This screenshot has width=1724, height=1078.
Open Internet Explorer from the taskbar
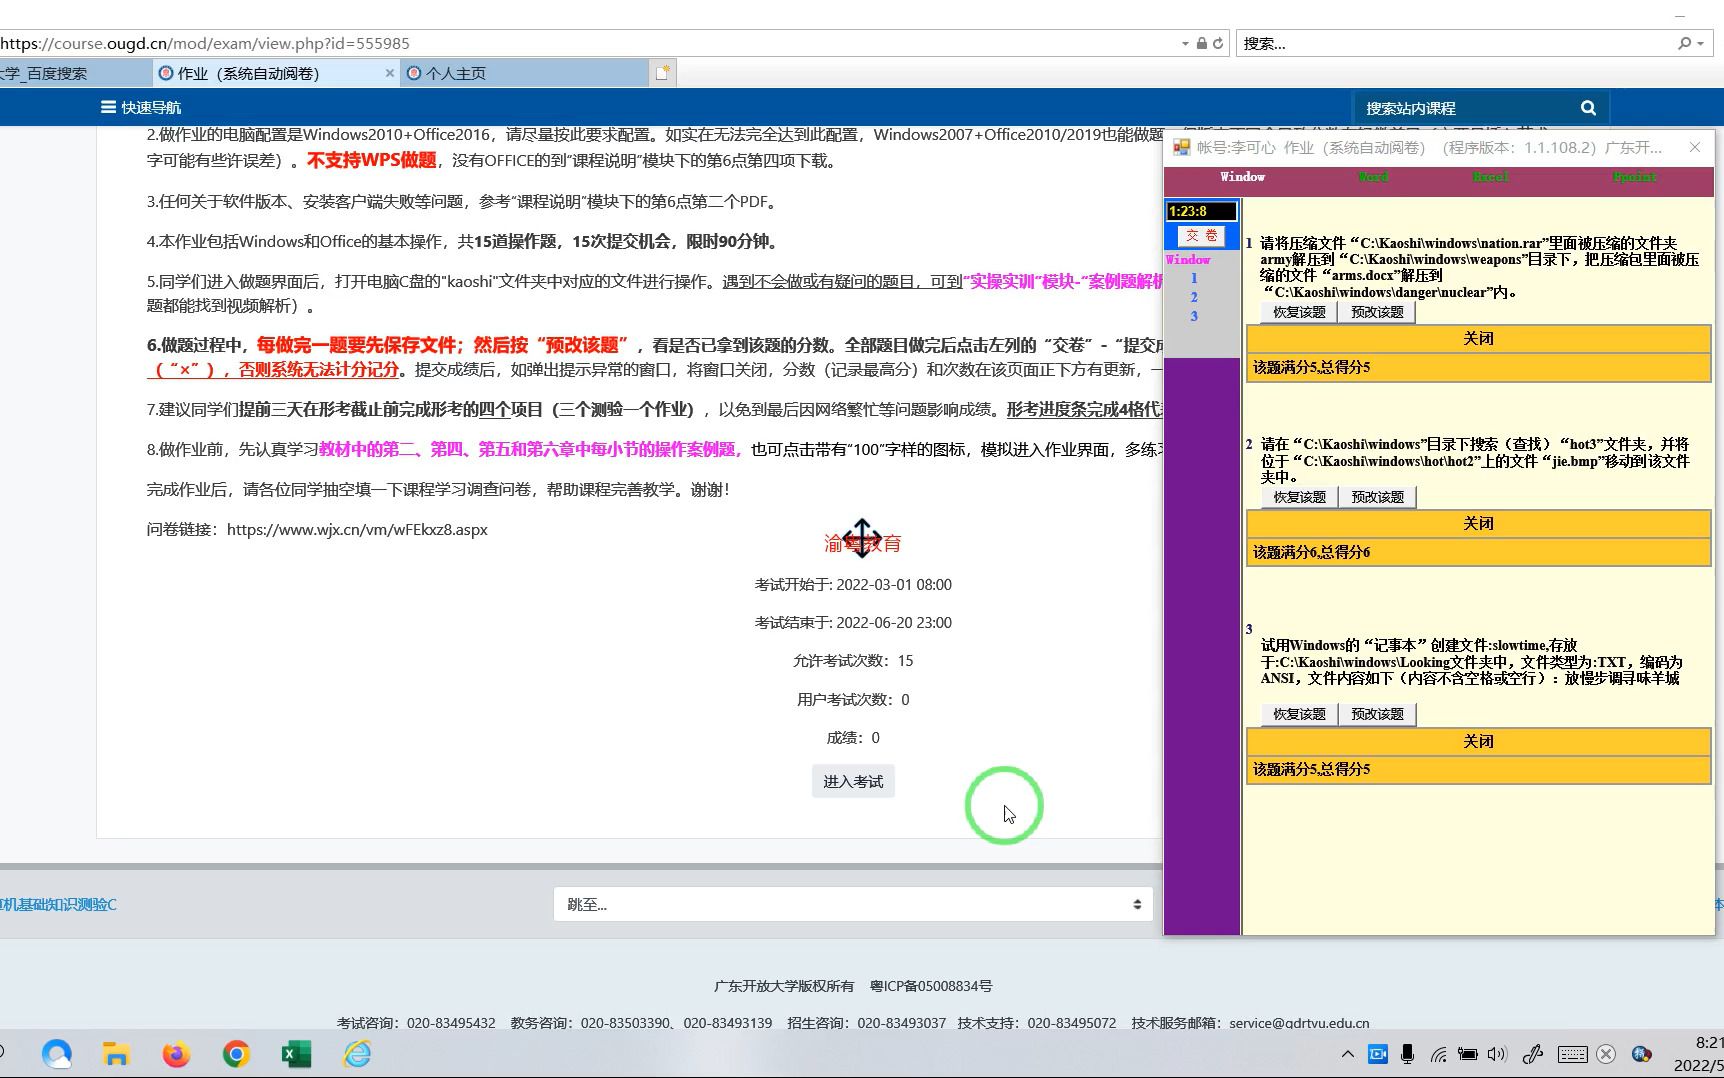click(x=357, y=1054)
